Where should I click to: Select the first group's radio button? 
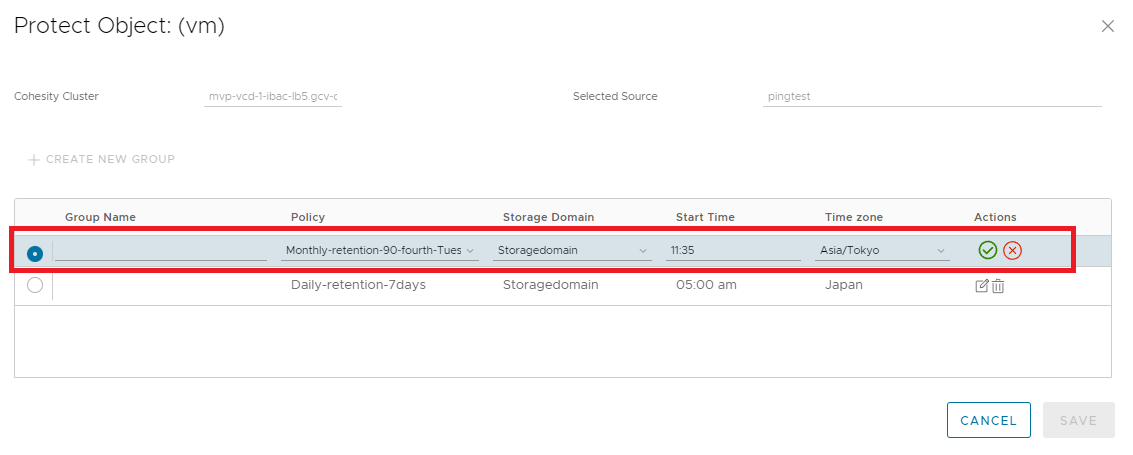[x=35, y=253]
